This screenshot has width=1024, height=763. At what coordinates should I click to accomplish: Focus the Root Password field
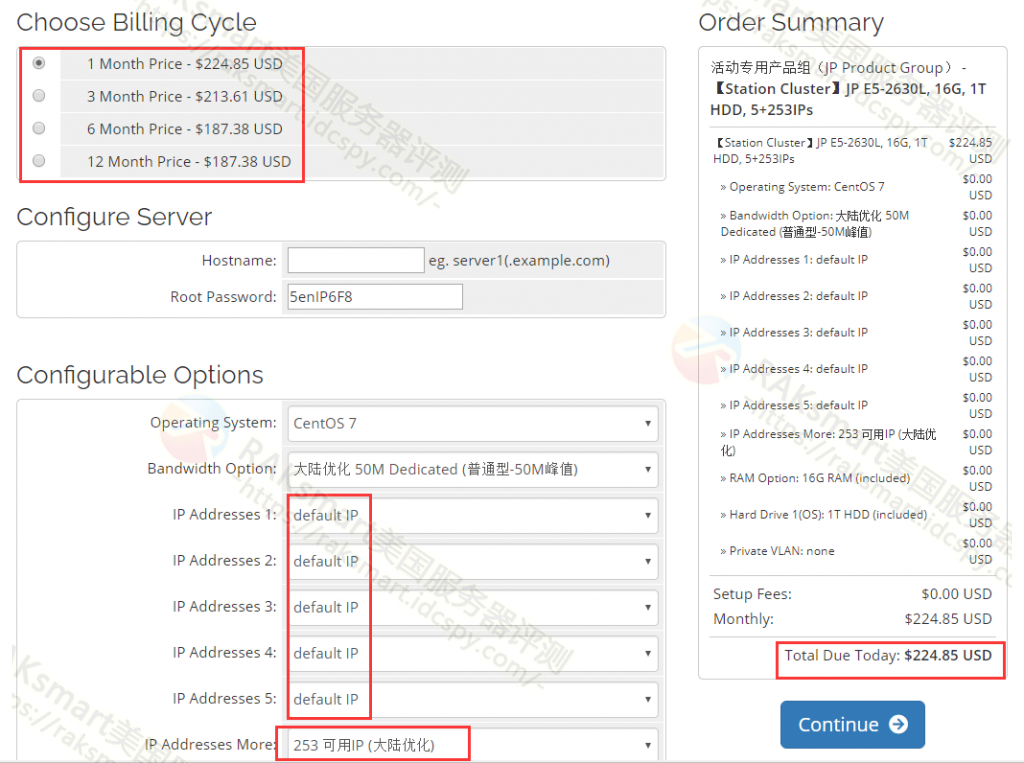(x=375, y=297)
